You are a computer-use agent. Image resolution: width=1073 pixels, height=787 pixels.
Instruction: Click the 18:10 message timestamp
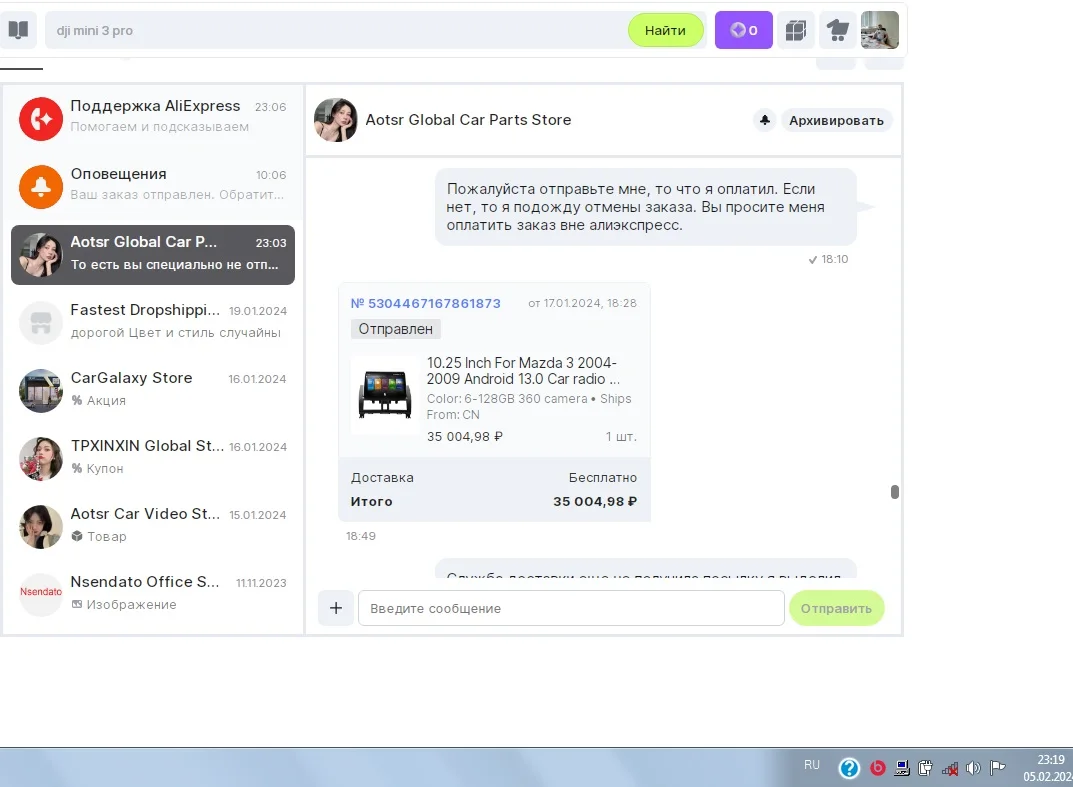coord(834,259)
